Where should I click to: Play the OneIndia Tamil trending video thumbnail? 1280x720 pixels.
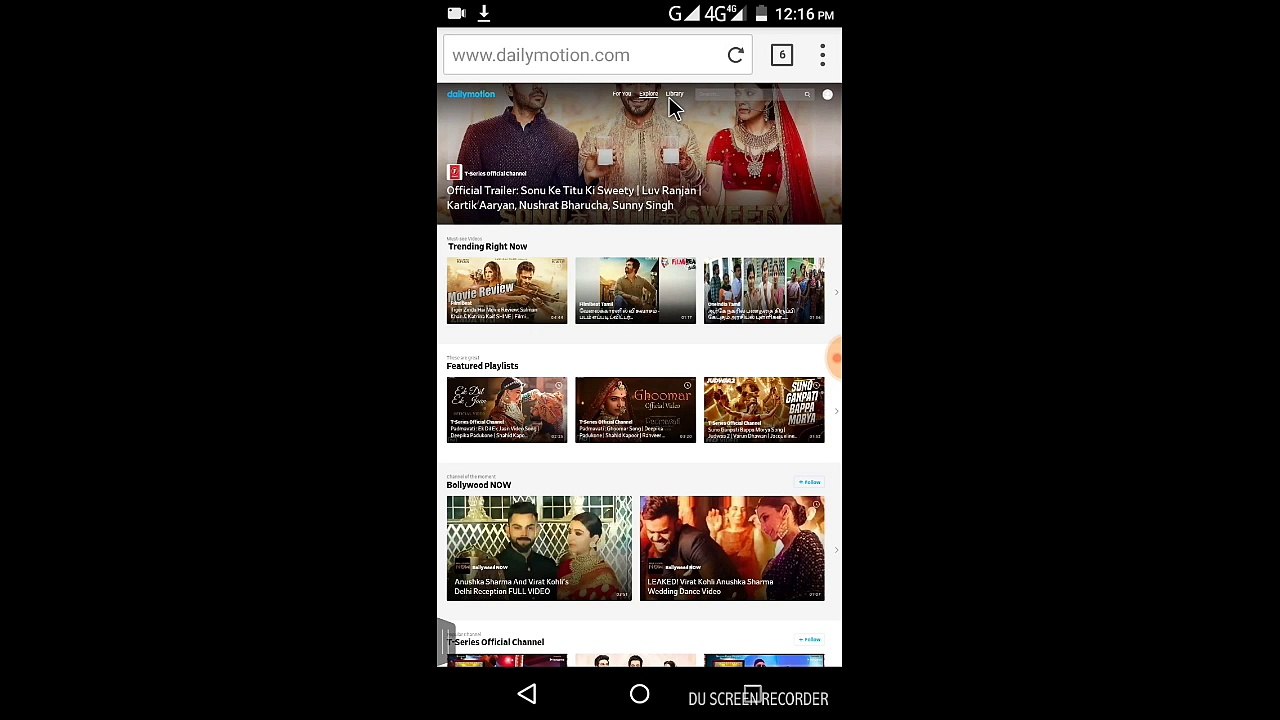point(764,291)
